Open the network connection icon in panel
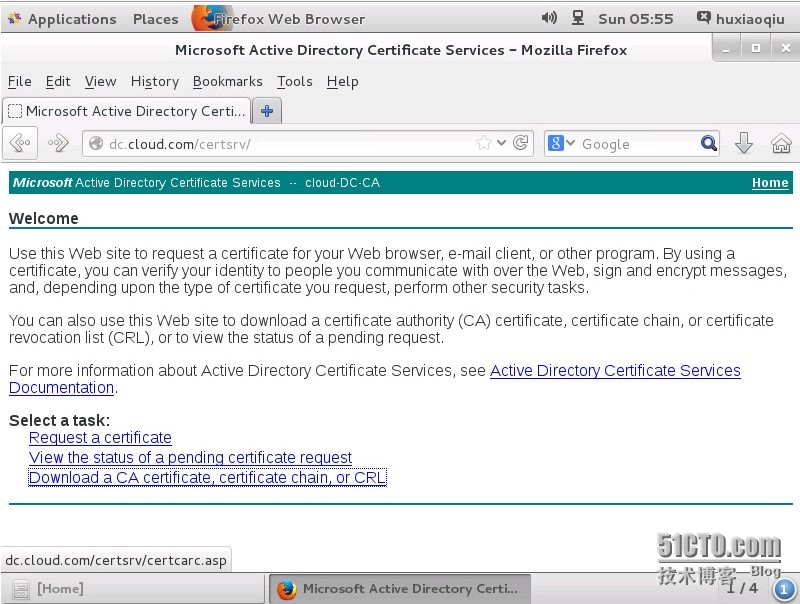 click(578, 18)
